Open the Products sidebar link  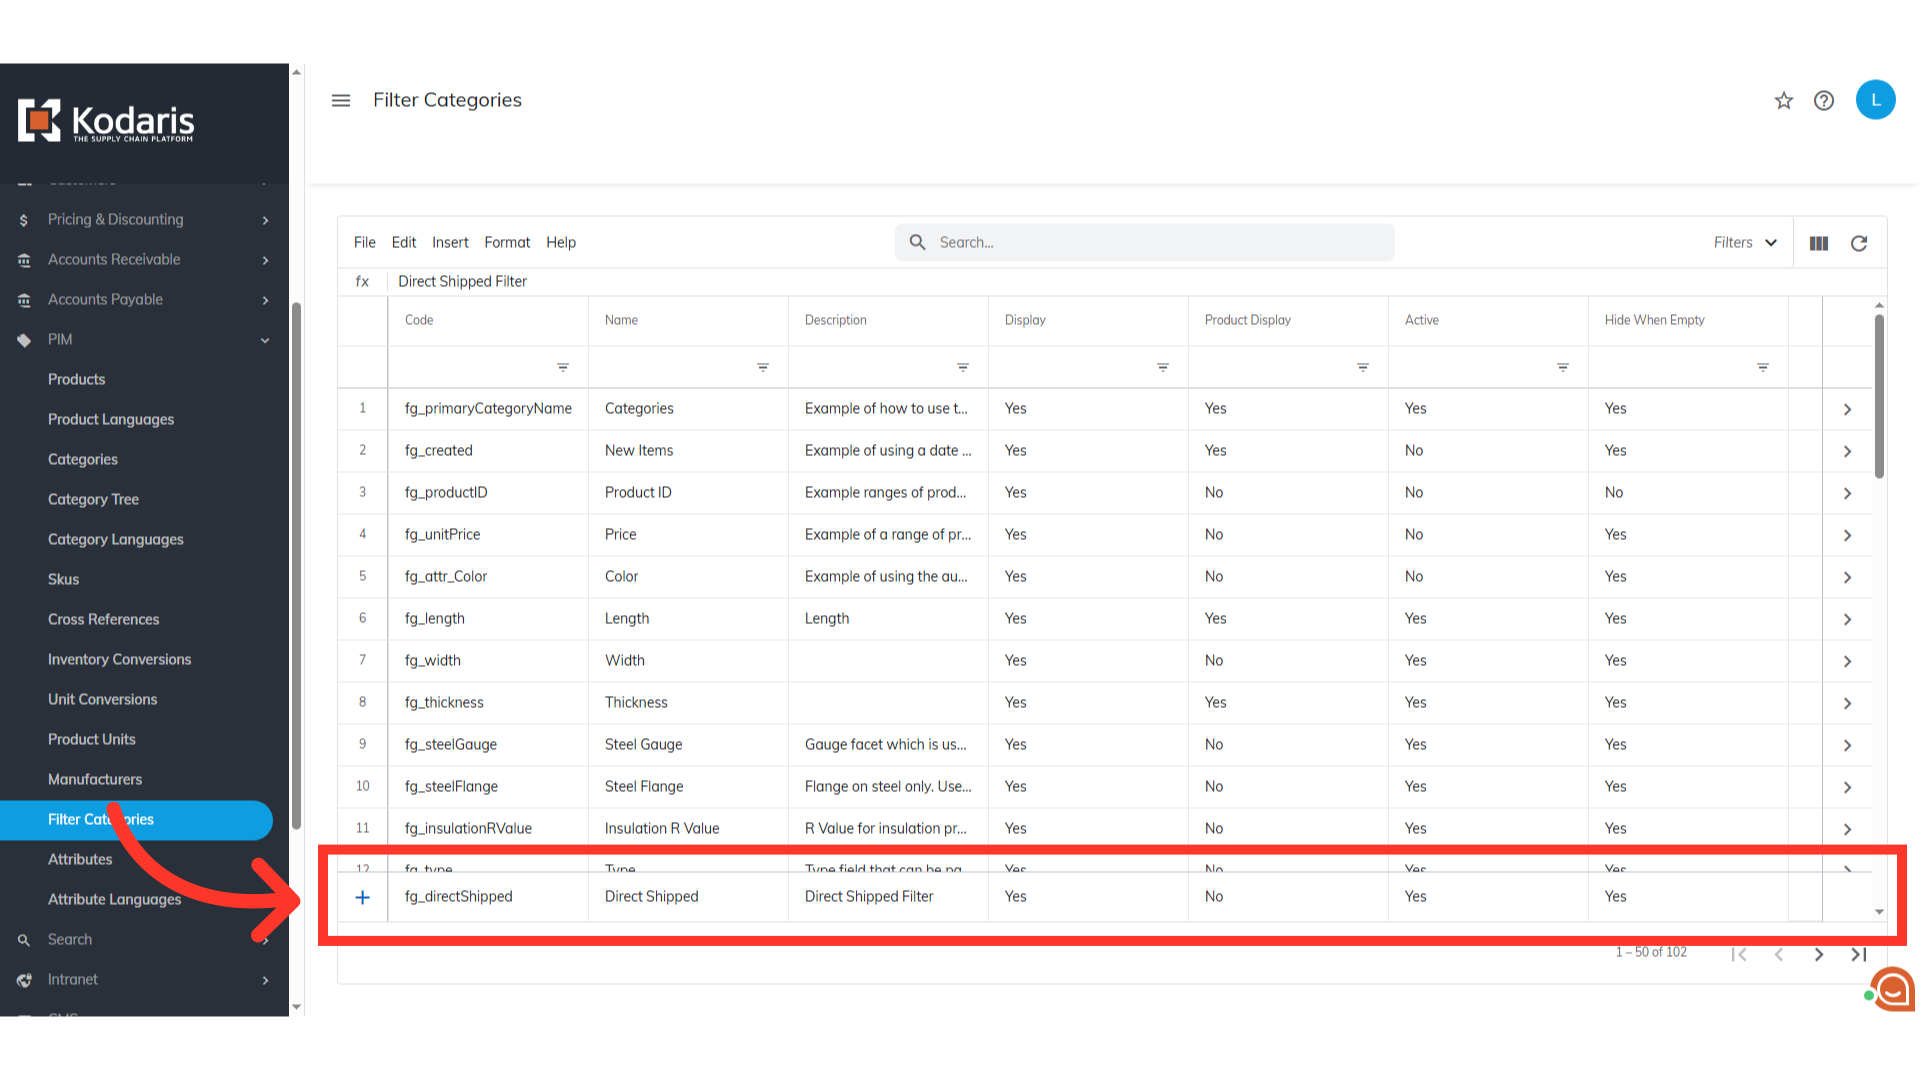pos(76,379)
